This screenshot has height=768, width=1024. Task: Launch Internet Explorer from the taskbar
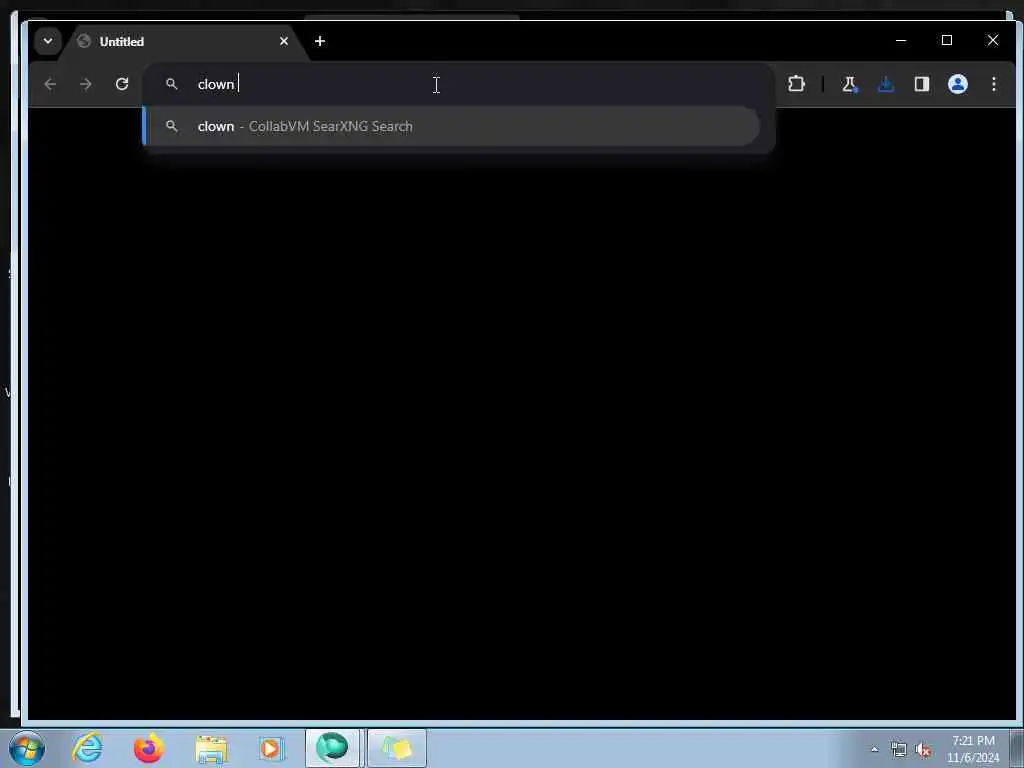pyautogui.click(x=88, y=748)
